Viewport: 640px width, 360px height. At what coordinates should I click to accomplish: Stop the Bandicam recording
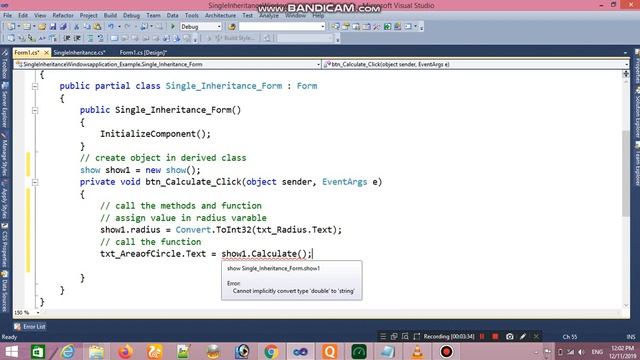coord(495,337)
